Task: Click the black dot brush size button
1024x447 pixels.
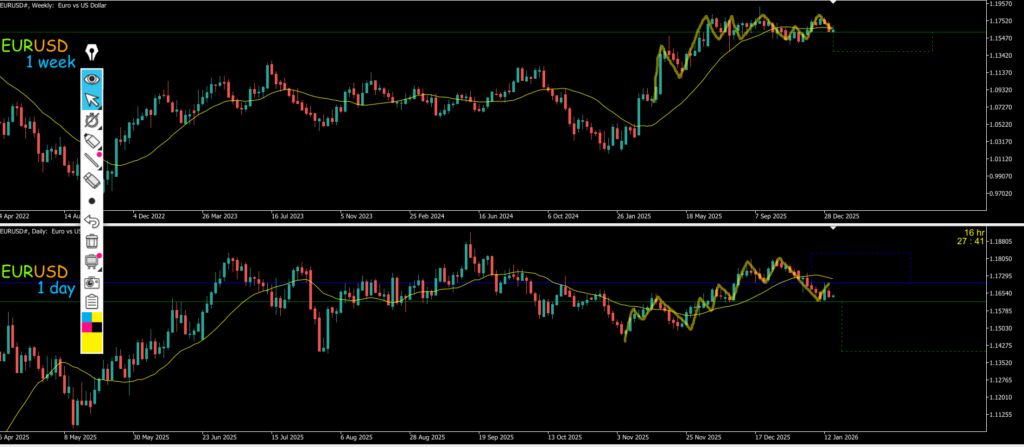Action: [x=92, y=201]
